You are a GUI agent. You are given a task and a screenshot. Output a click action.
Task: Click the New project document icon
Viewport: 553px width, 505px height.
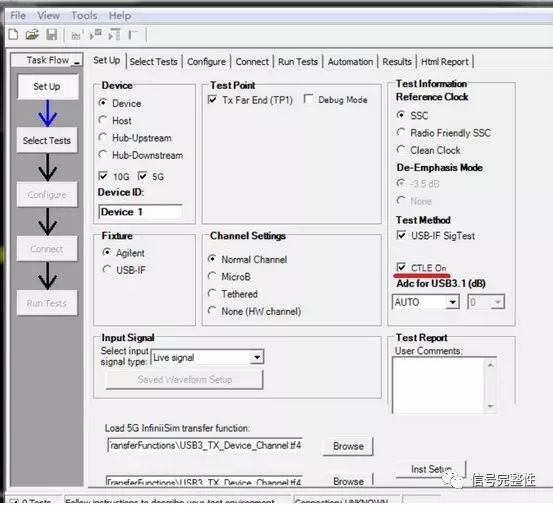tap(13, 35)
